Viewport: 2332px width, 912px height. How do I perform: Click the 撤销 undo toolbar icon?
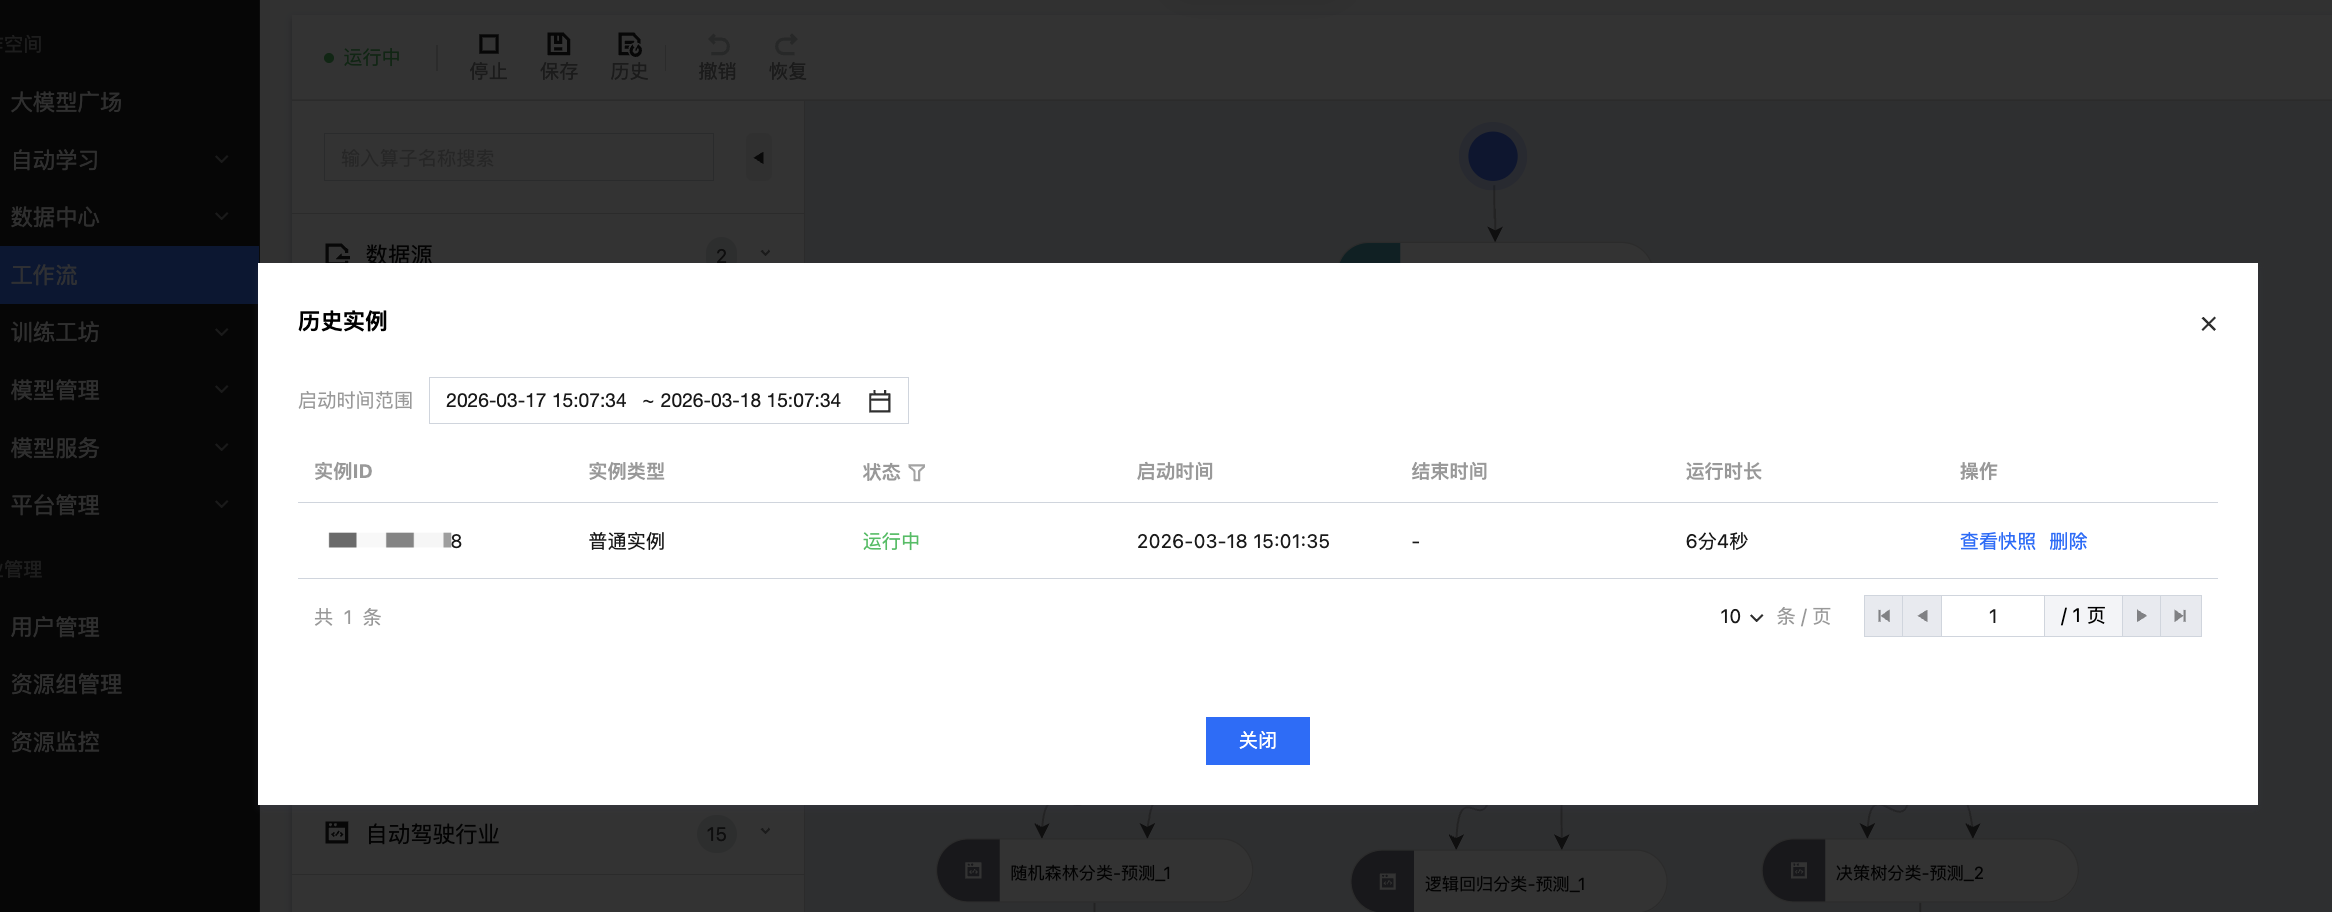click(718, 44)
